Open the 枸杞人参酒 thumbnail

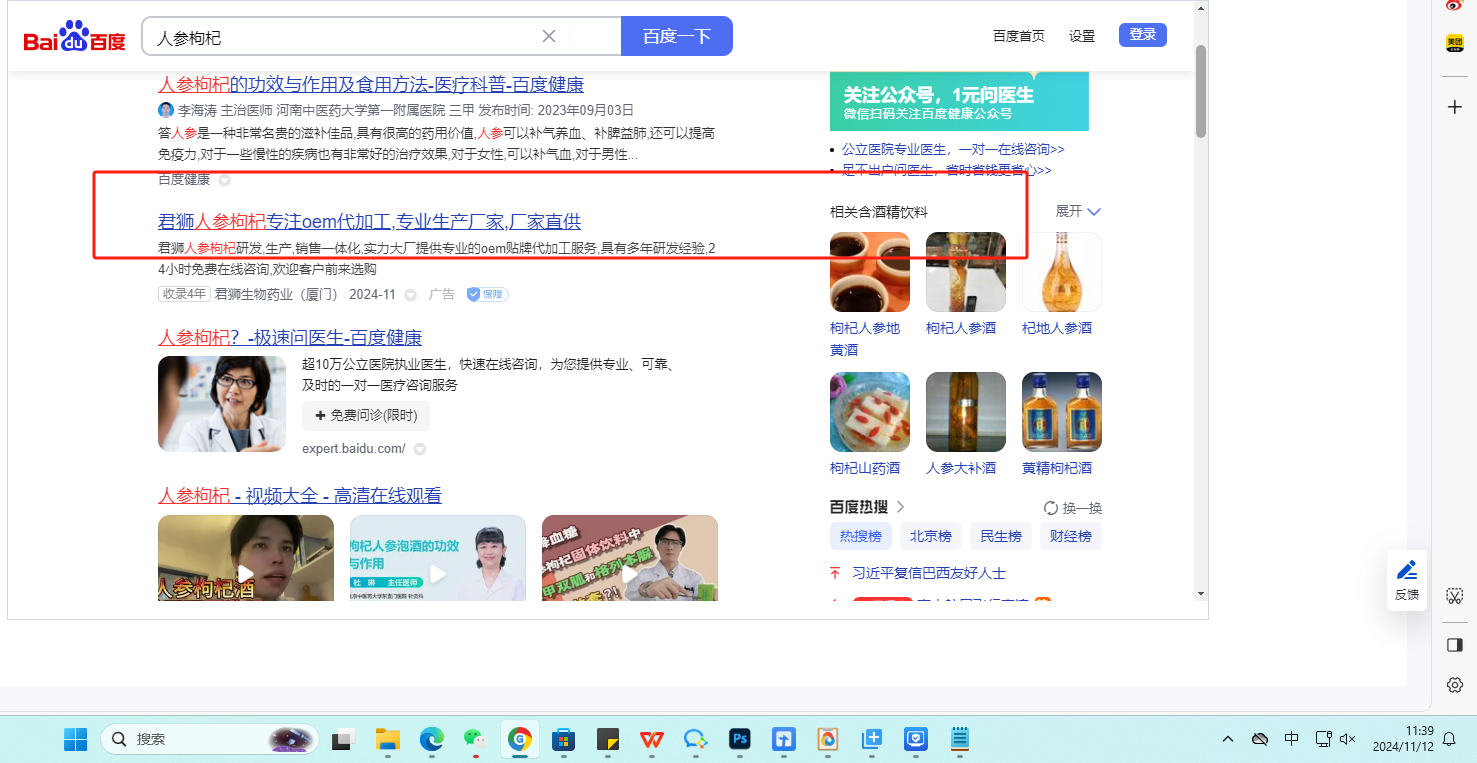tap(966, 272)
